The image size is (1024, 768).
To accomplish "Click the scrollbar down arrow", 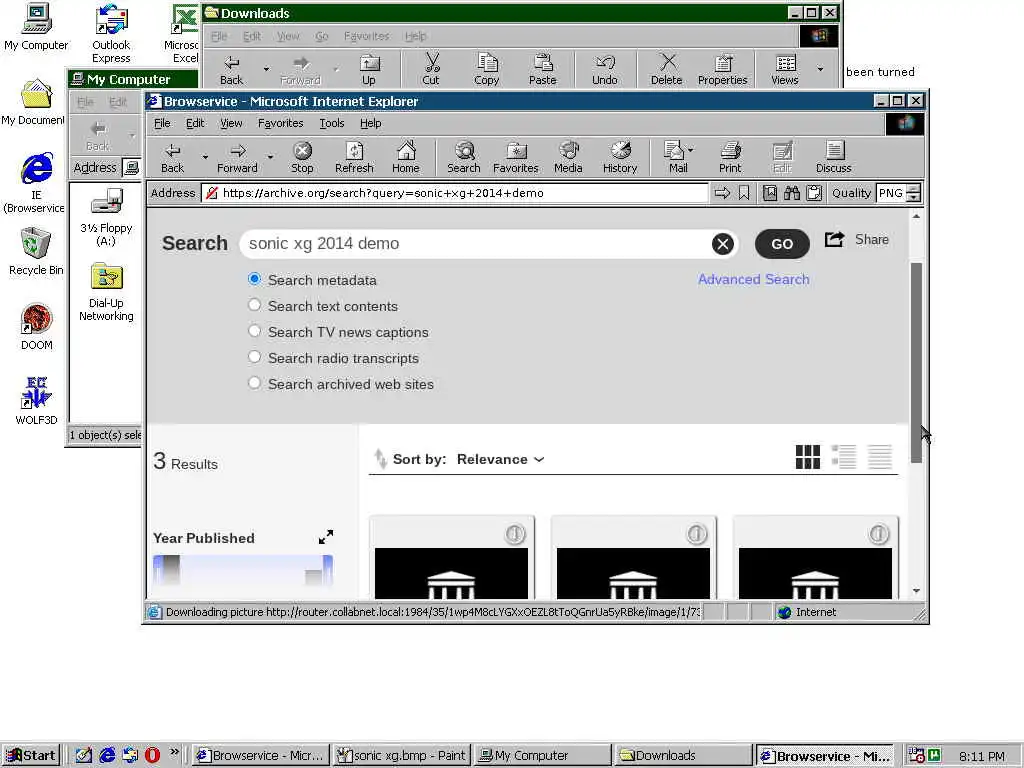I will point(916,590).
